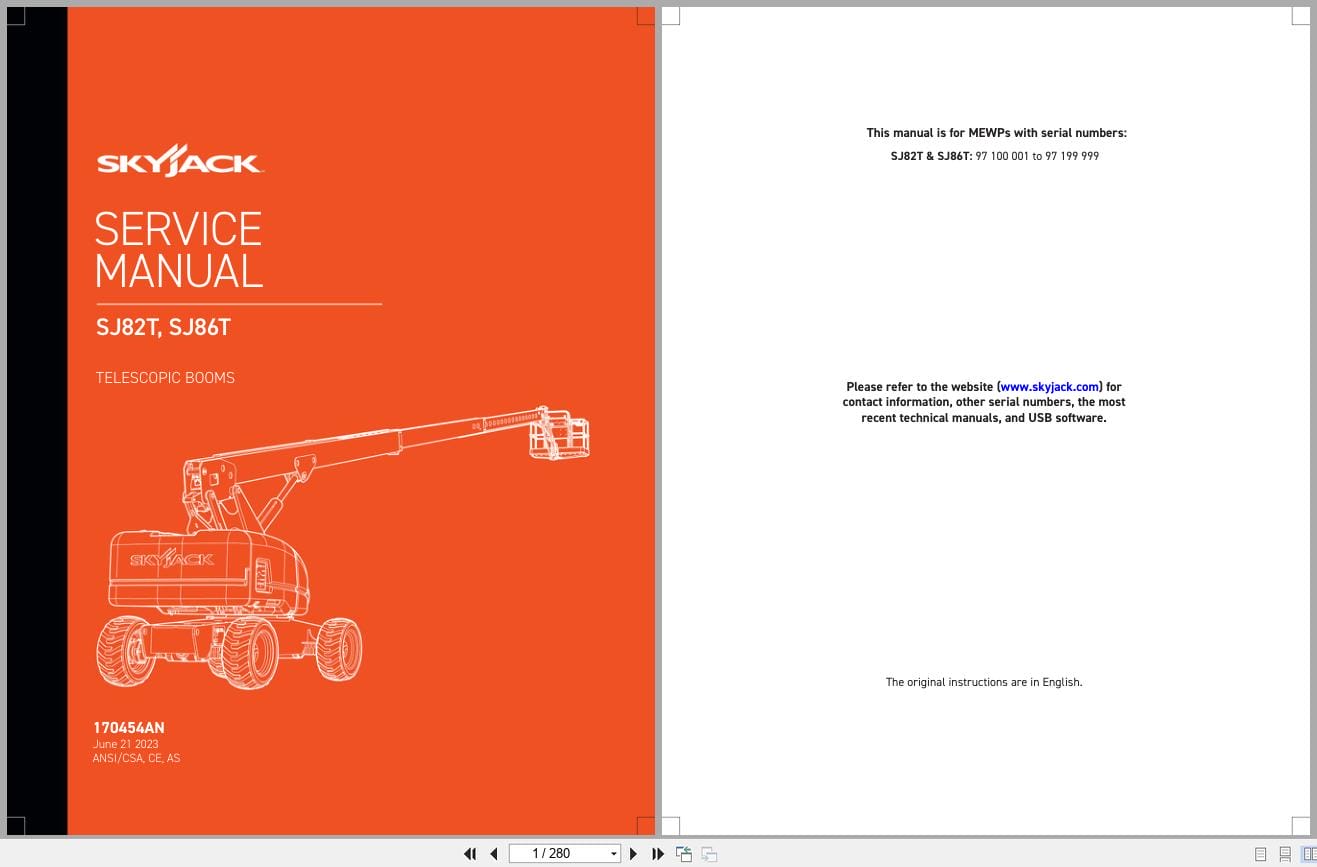Viewport: 1317px width, 867px height.
Task: Select continuous scrolling page layout
Action: point(1285,853)
